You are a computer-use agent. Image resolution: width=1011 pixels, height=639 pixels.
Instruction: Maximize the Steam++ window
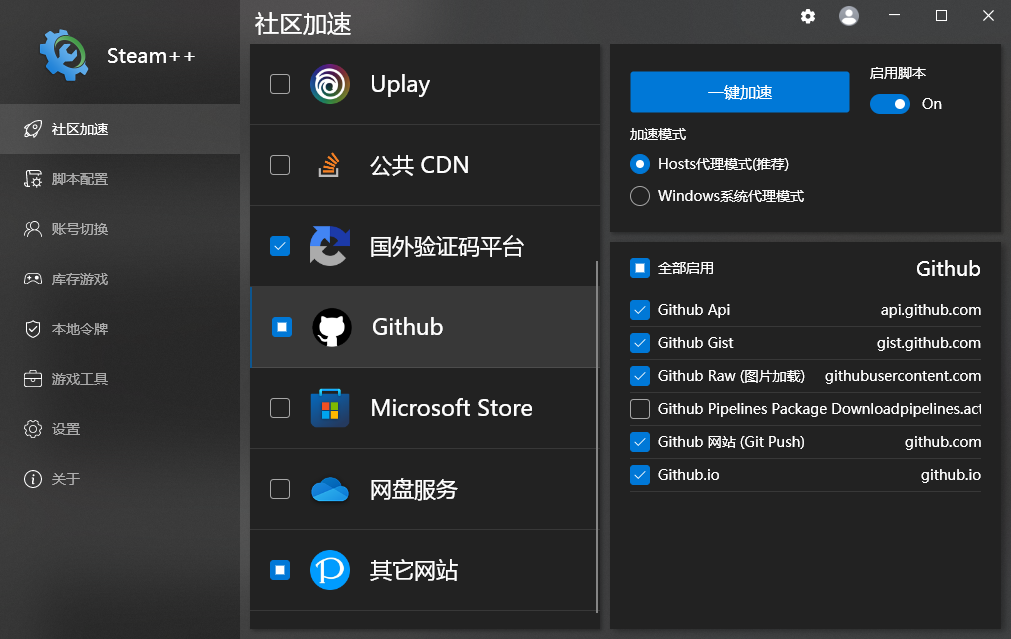[x=941, y=15]
